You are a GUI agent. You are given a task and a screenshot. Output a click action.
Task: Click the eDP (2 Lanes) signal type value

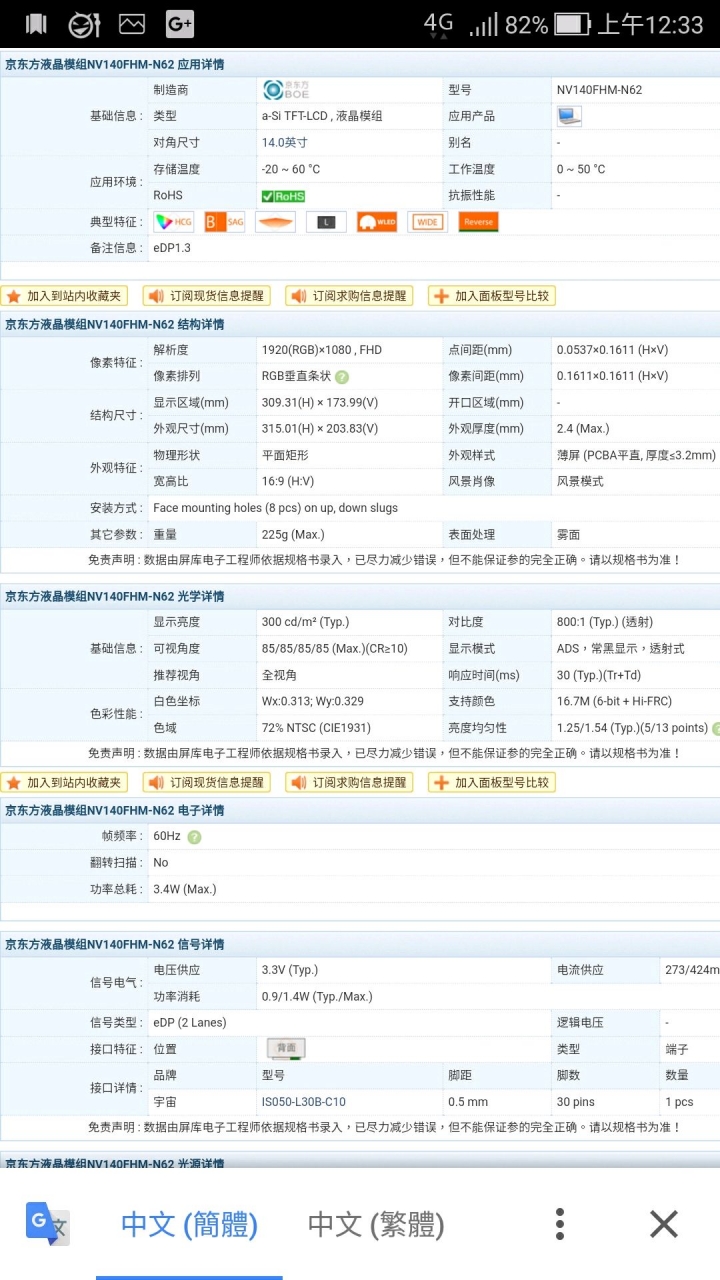[190, 1022]
